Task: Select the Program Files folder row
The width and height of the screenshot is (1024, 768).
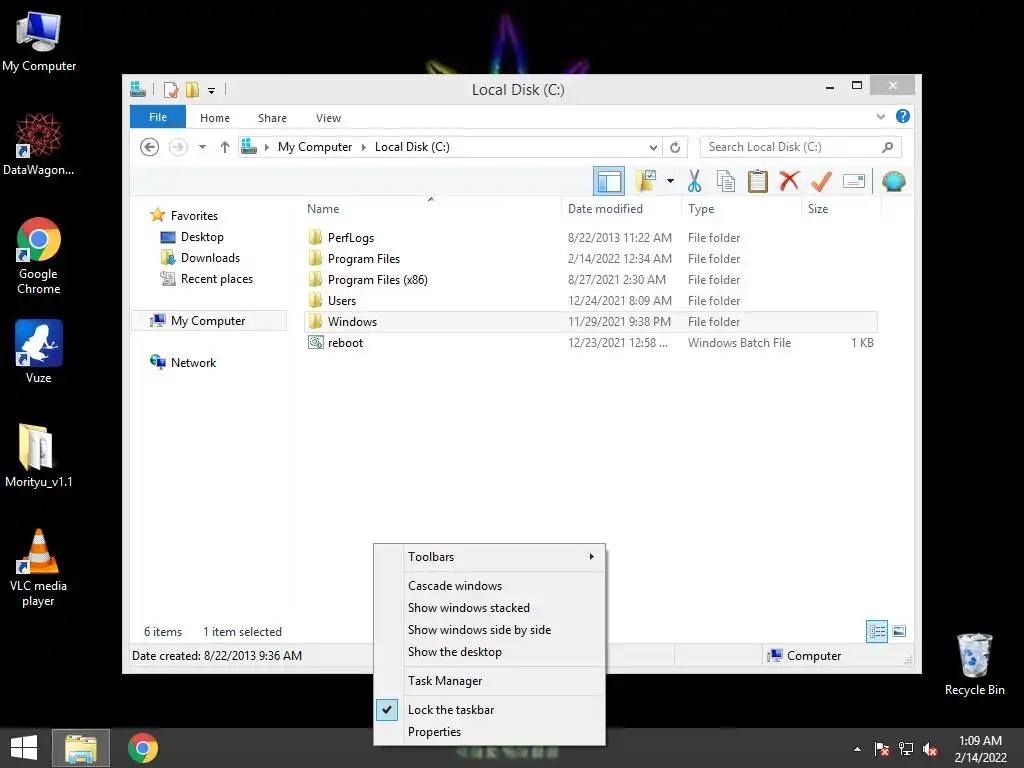Action: coord(590,259)
